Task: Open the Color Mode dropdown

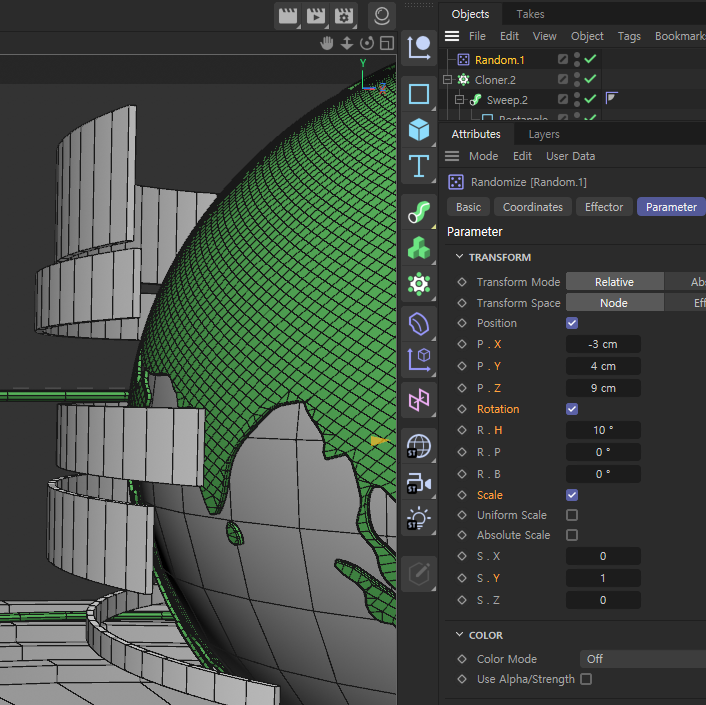Action: point(643,659)
